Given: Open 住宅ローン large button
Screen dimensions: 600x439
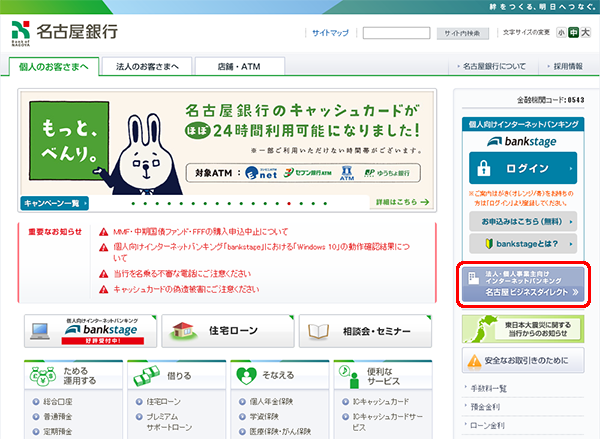Looking at the screenshot, I should (228, 331).
